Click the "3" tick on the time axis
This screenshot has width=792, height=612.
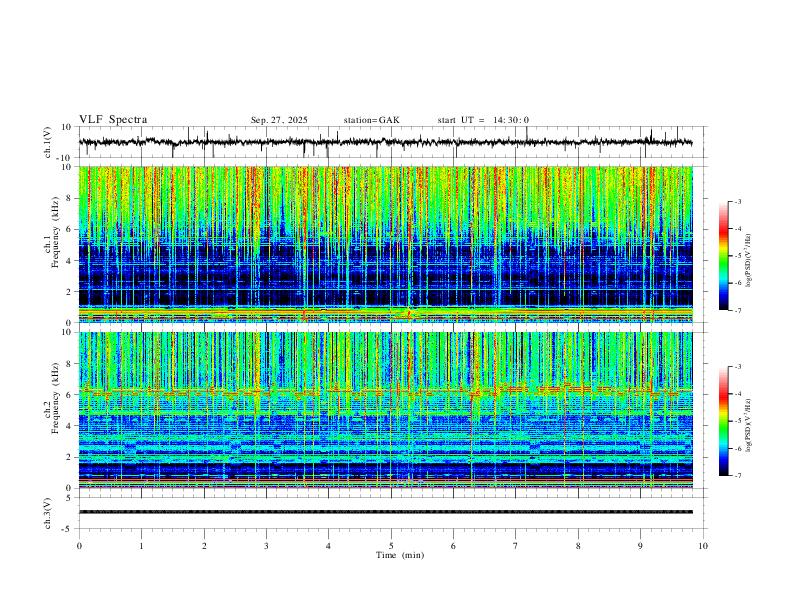266,546
